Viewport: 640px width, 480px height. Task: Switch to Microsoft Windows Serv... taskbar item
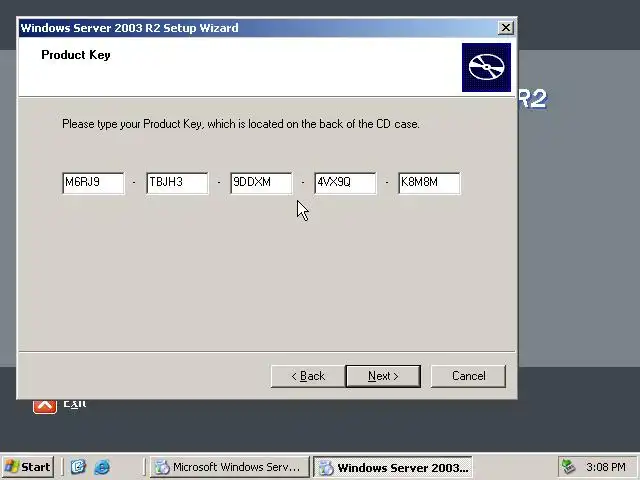click(x=229, y=467)
